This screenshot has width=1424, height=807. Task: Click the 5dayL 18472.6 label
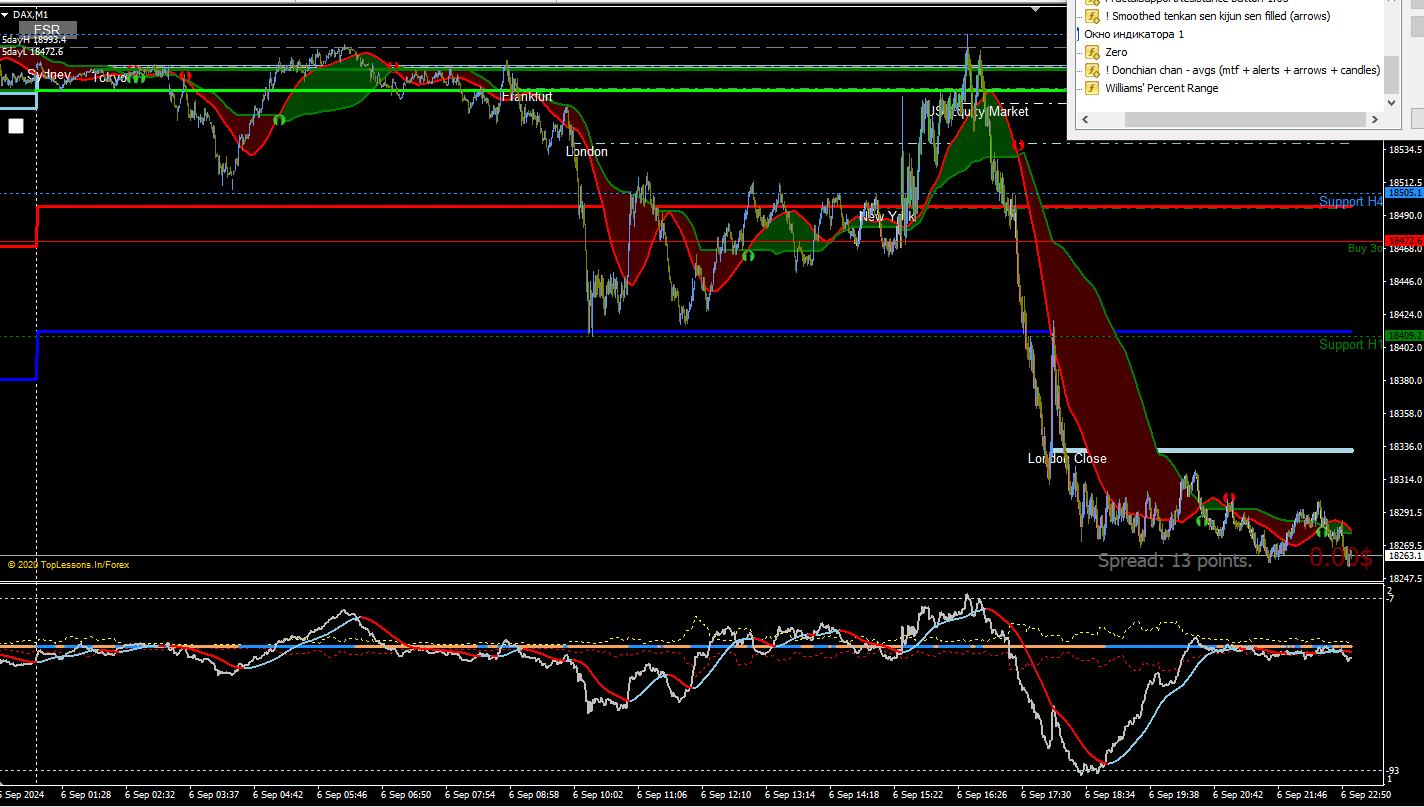click(x=32, y=51)
